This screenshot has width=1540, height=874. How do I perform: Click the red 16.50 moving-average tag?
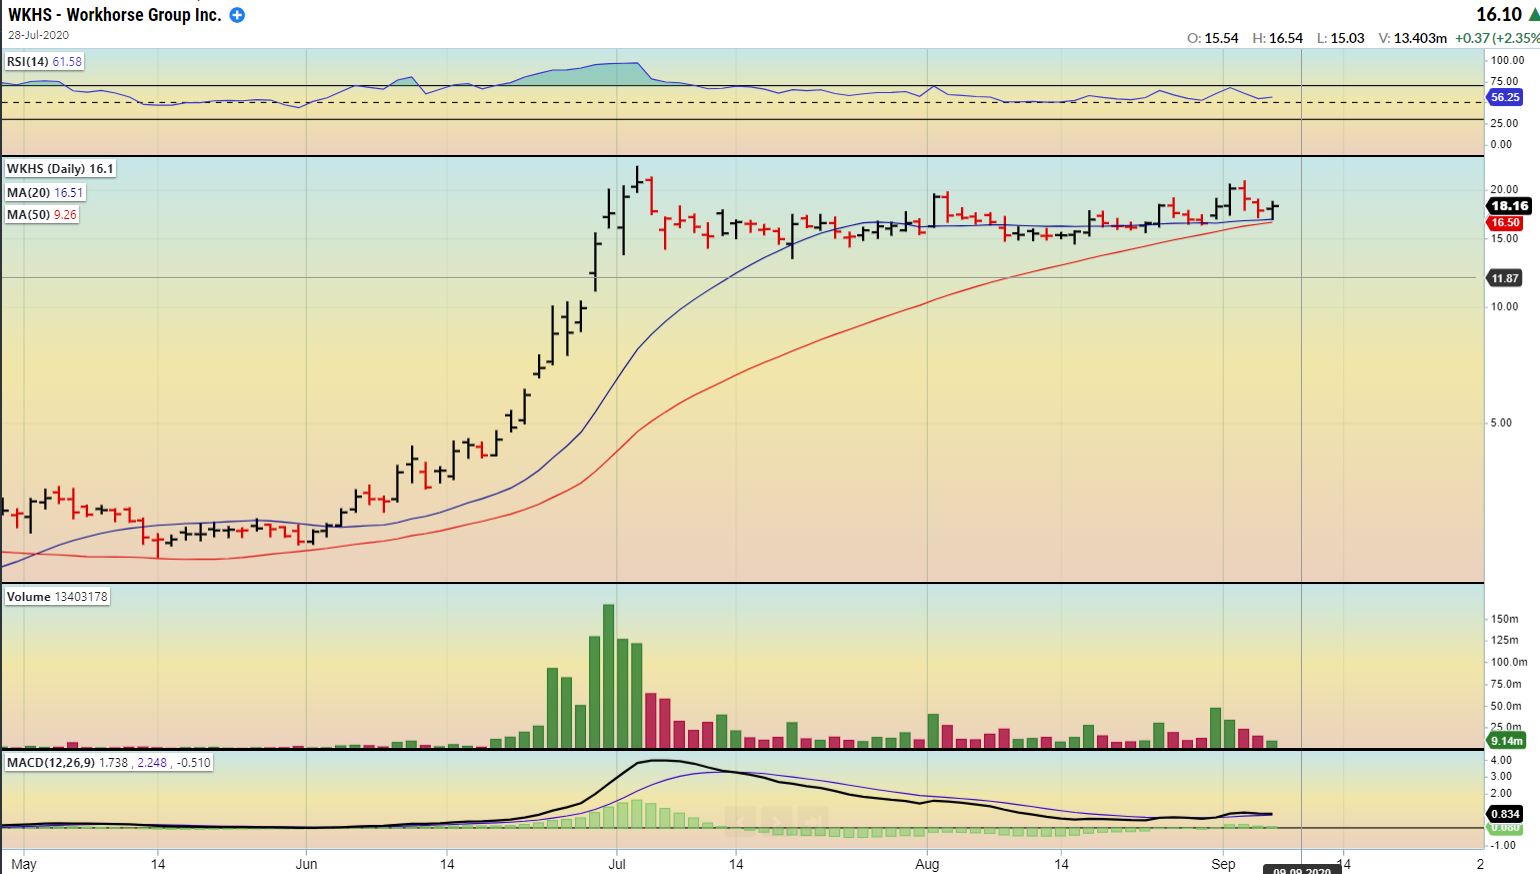pyautogui.click(x=1506, y=223)
